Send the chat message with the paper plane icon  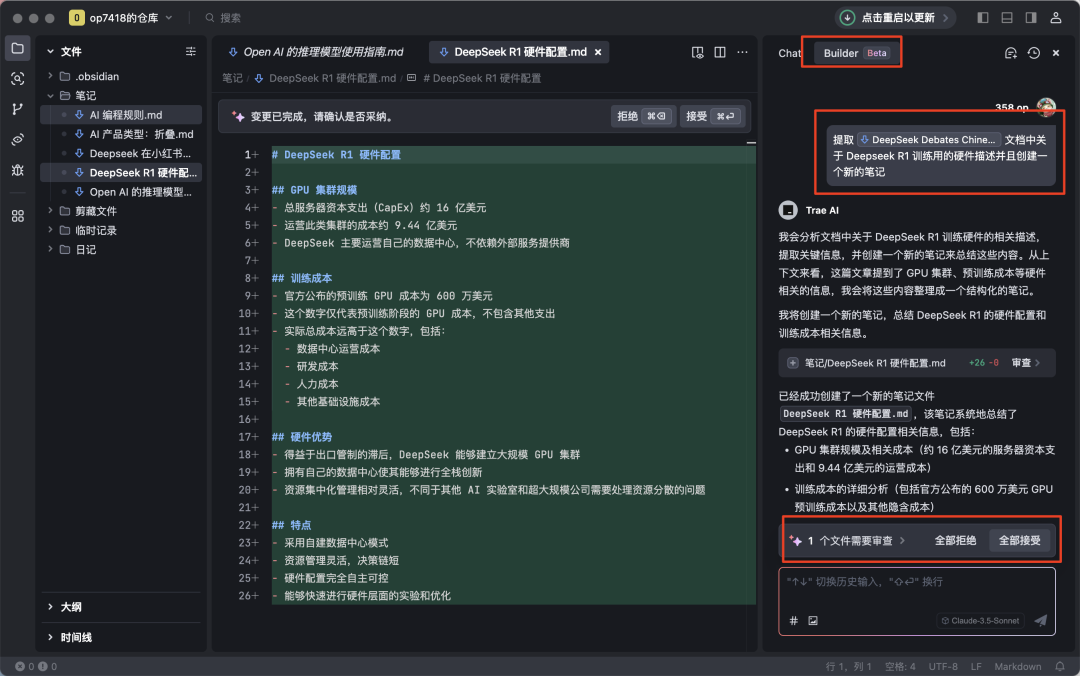tap(1040, 620)
